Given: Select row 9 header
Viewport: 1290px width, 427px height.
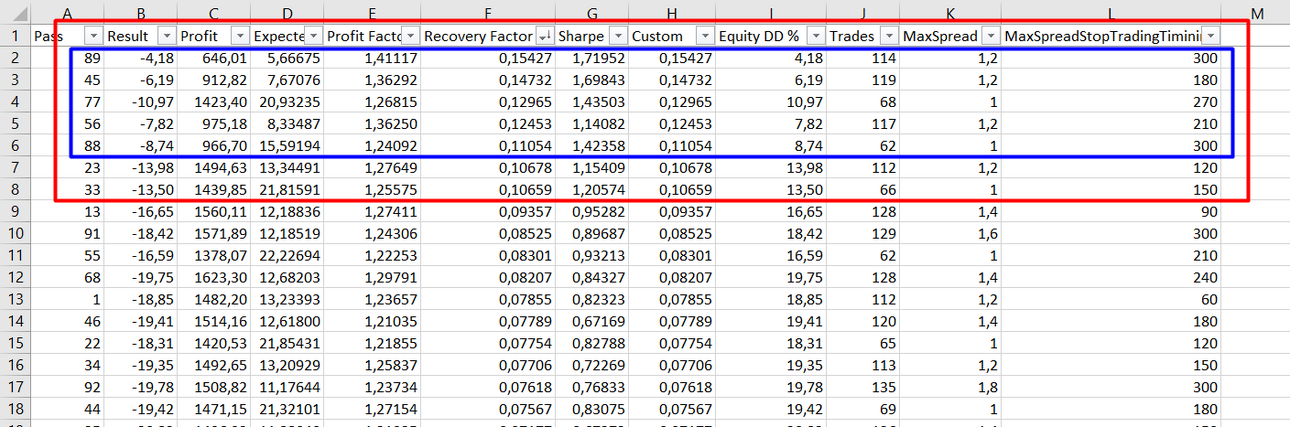Looking at the screenshot, I should (15, 211).
